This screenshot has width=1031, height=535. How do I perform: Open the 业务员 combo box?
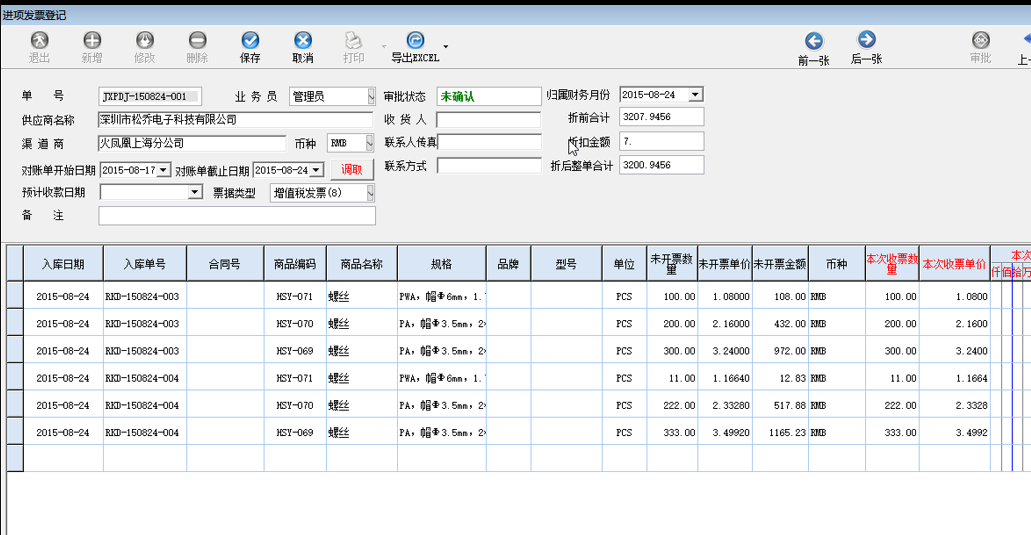[x=370, y=97]
